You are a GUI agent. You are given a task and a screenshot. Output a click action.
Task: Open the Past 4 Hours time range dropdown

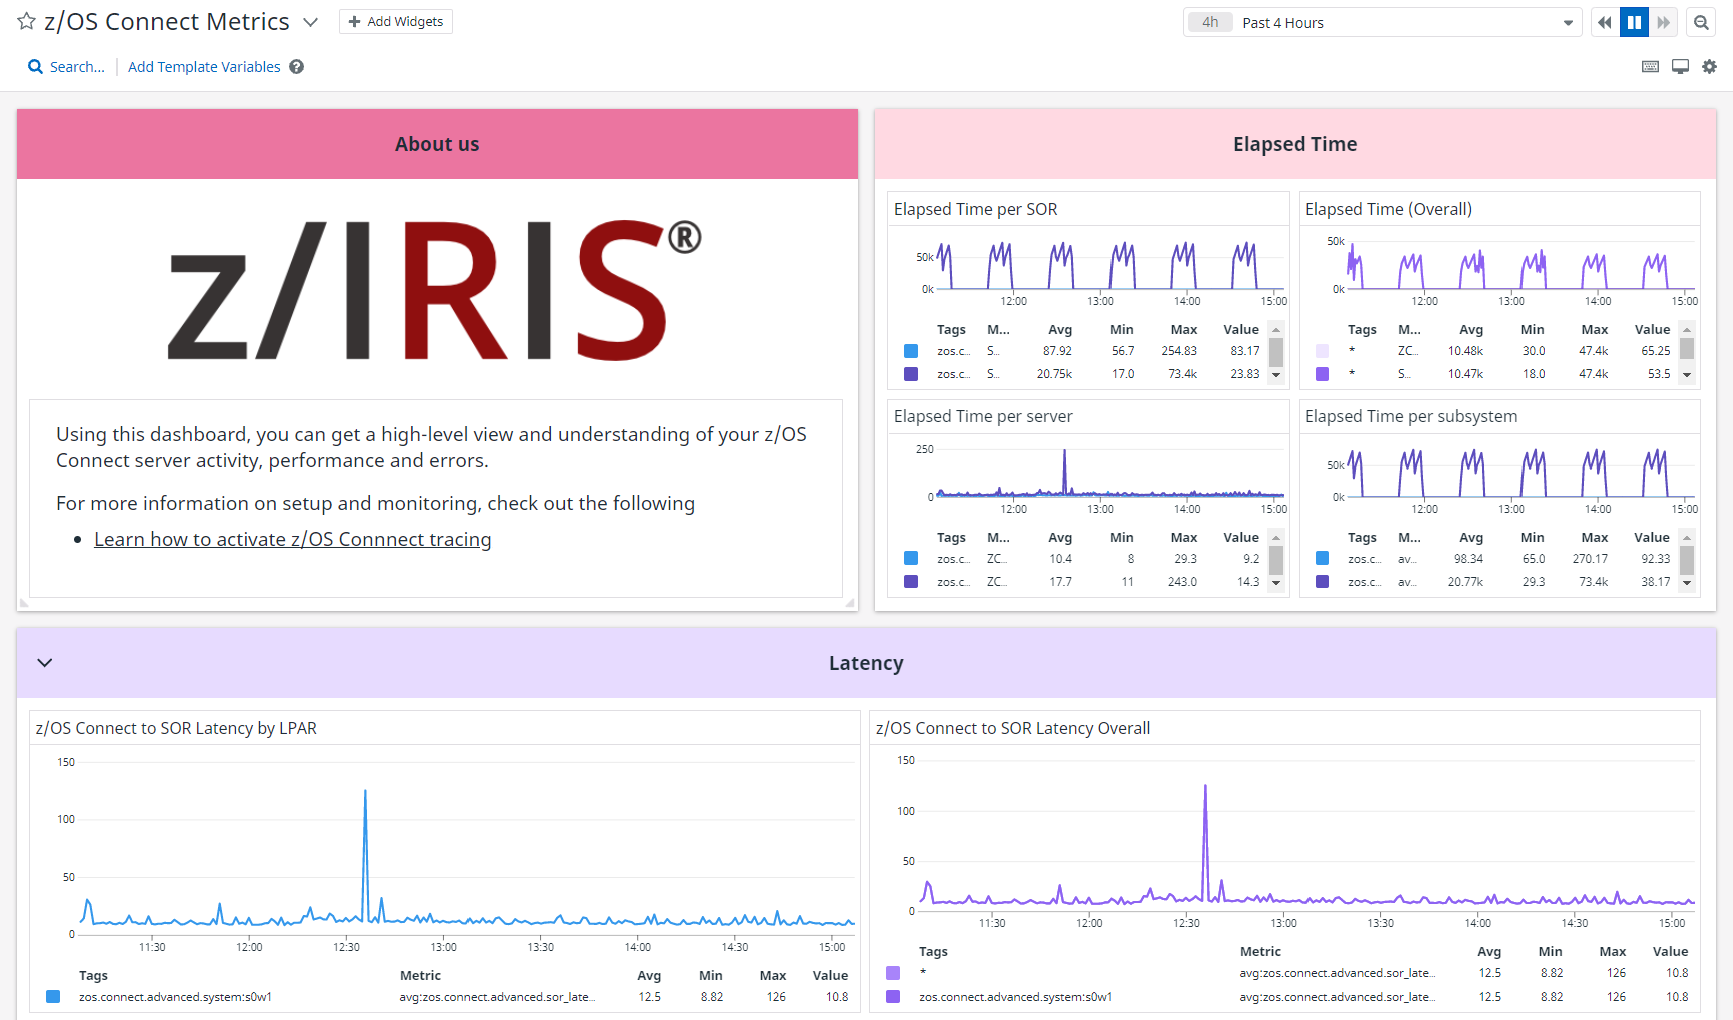(1381, 22)
